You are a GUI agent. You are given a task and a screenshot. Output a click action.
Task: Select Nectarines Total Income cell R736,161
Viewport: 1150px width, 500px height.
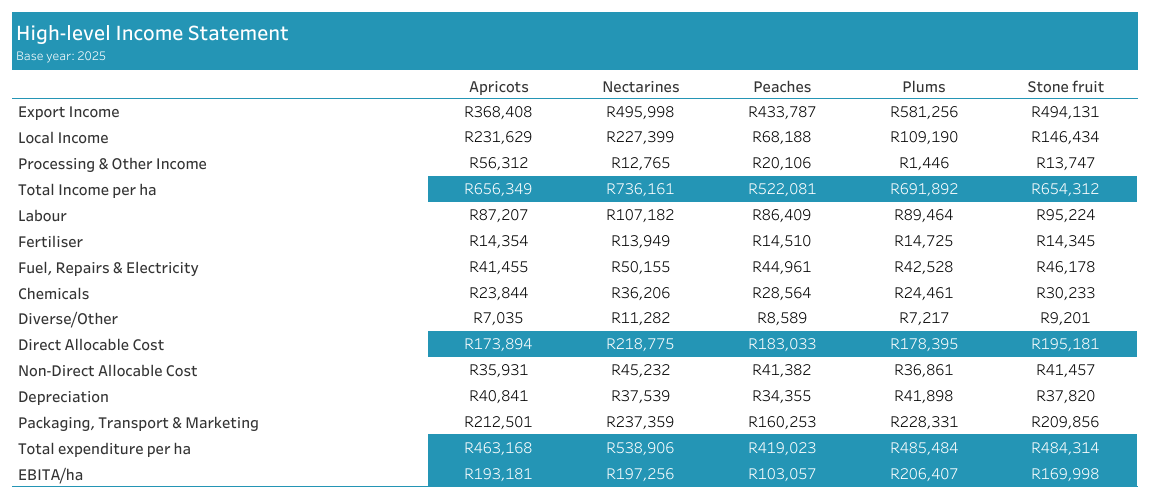(x=640, y=190)
